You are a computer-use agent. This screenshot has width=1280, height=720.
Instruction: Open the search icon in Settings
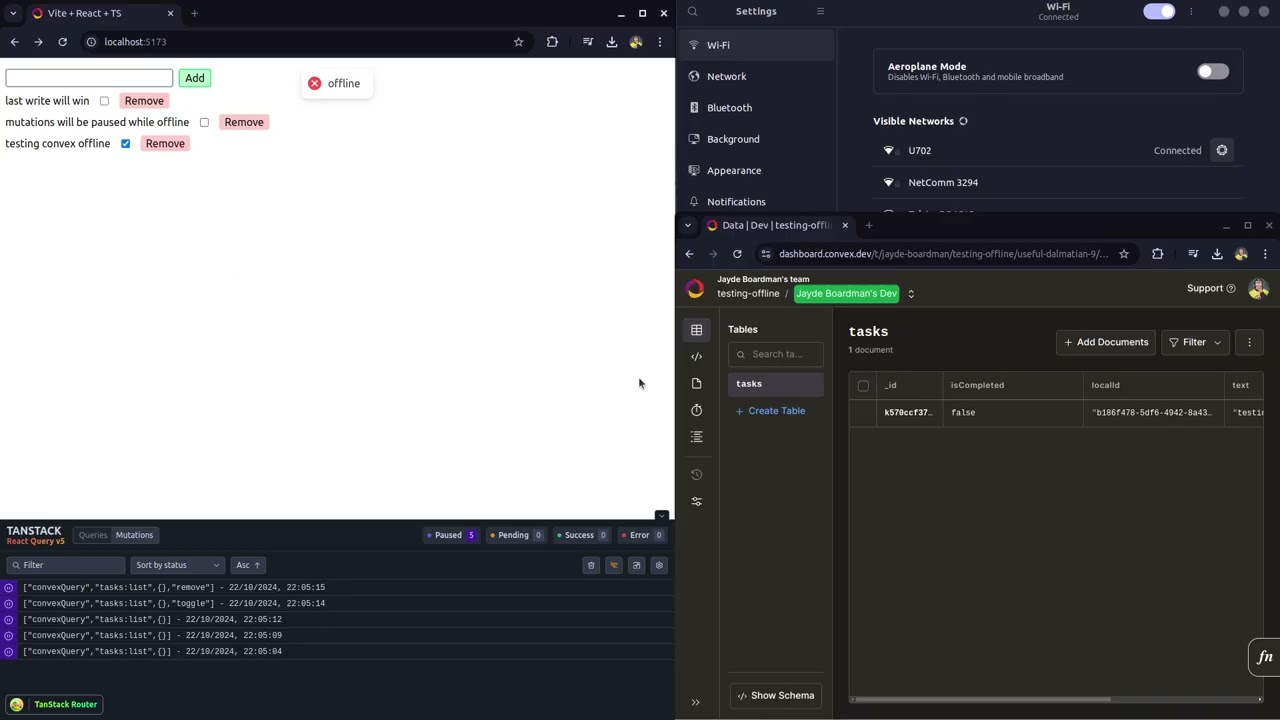point(692,12)
